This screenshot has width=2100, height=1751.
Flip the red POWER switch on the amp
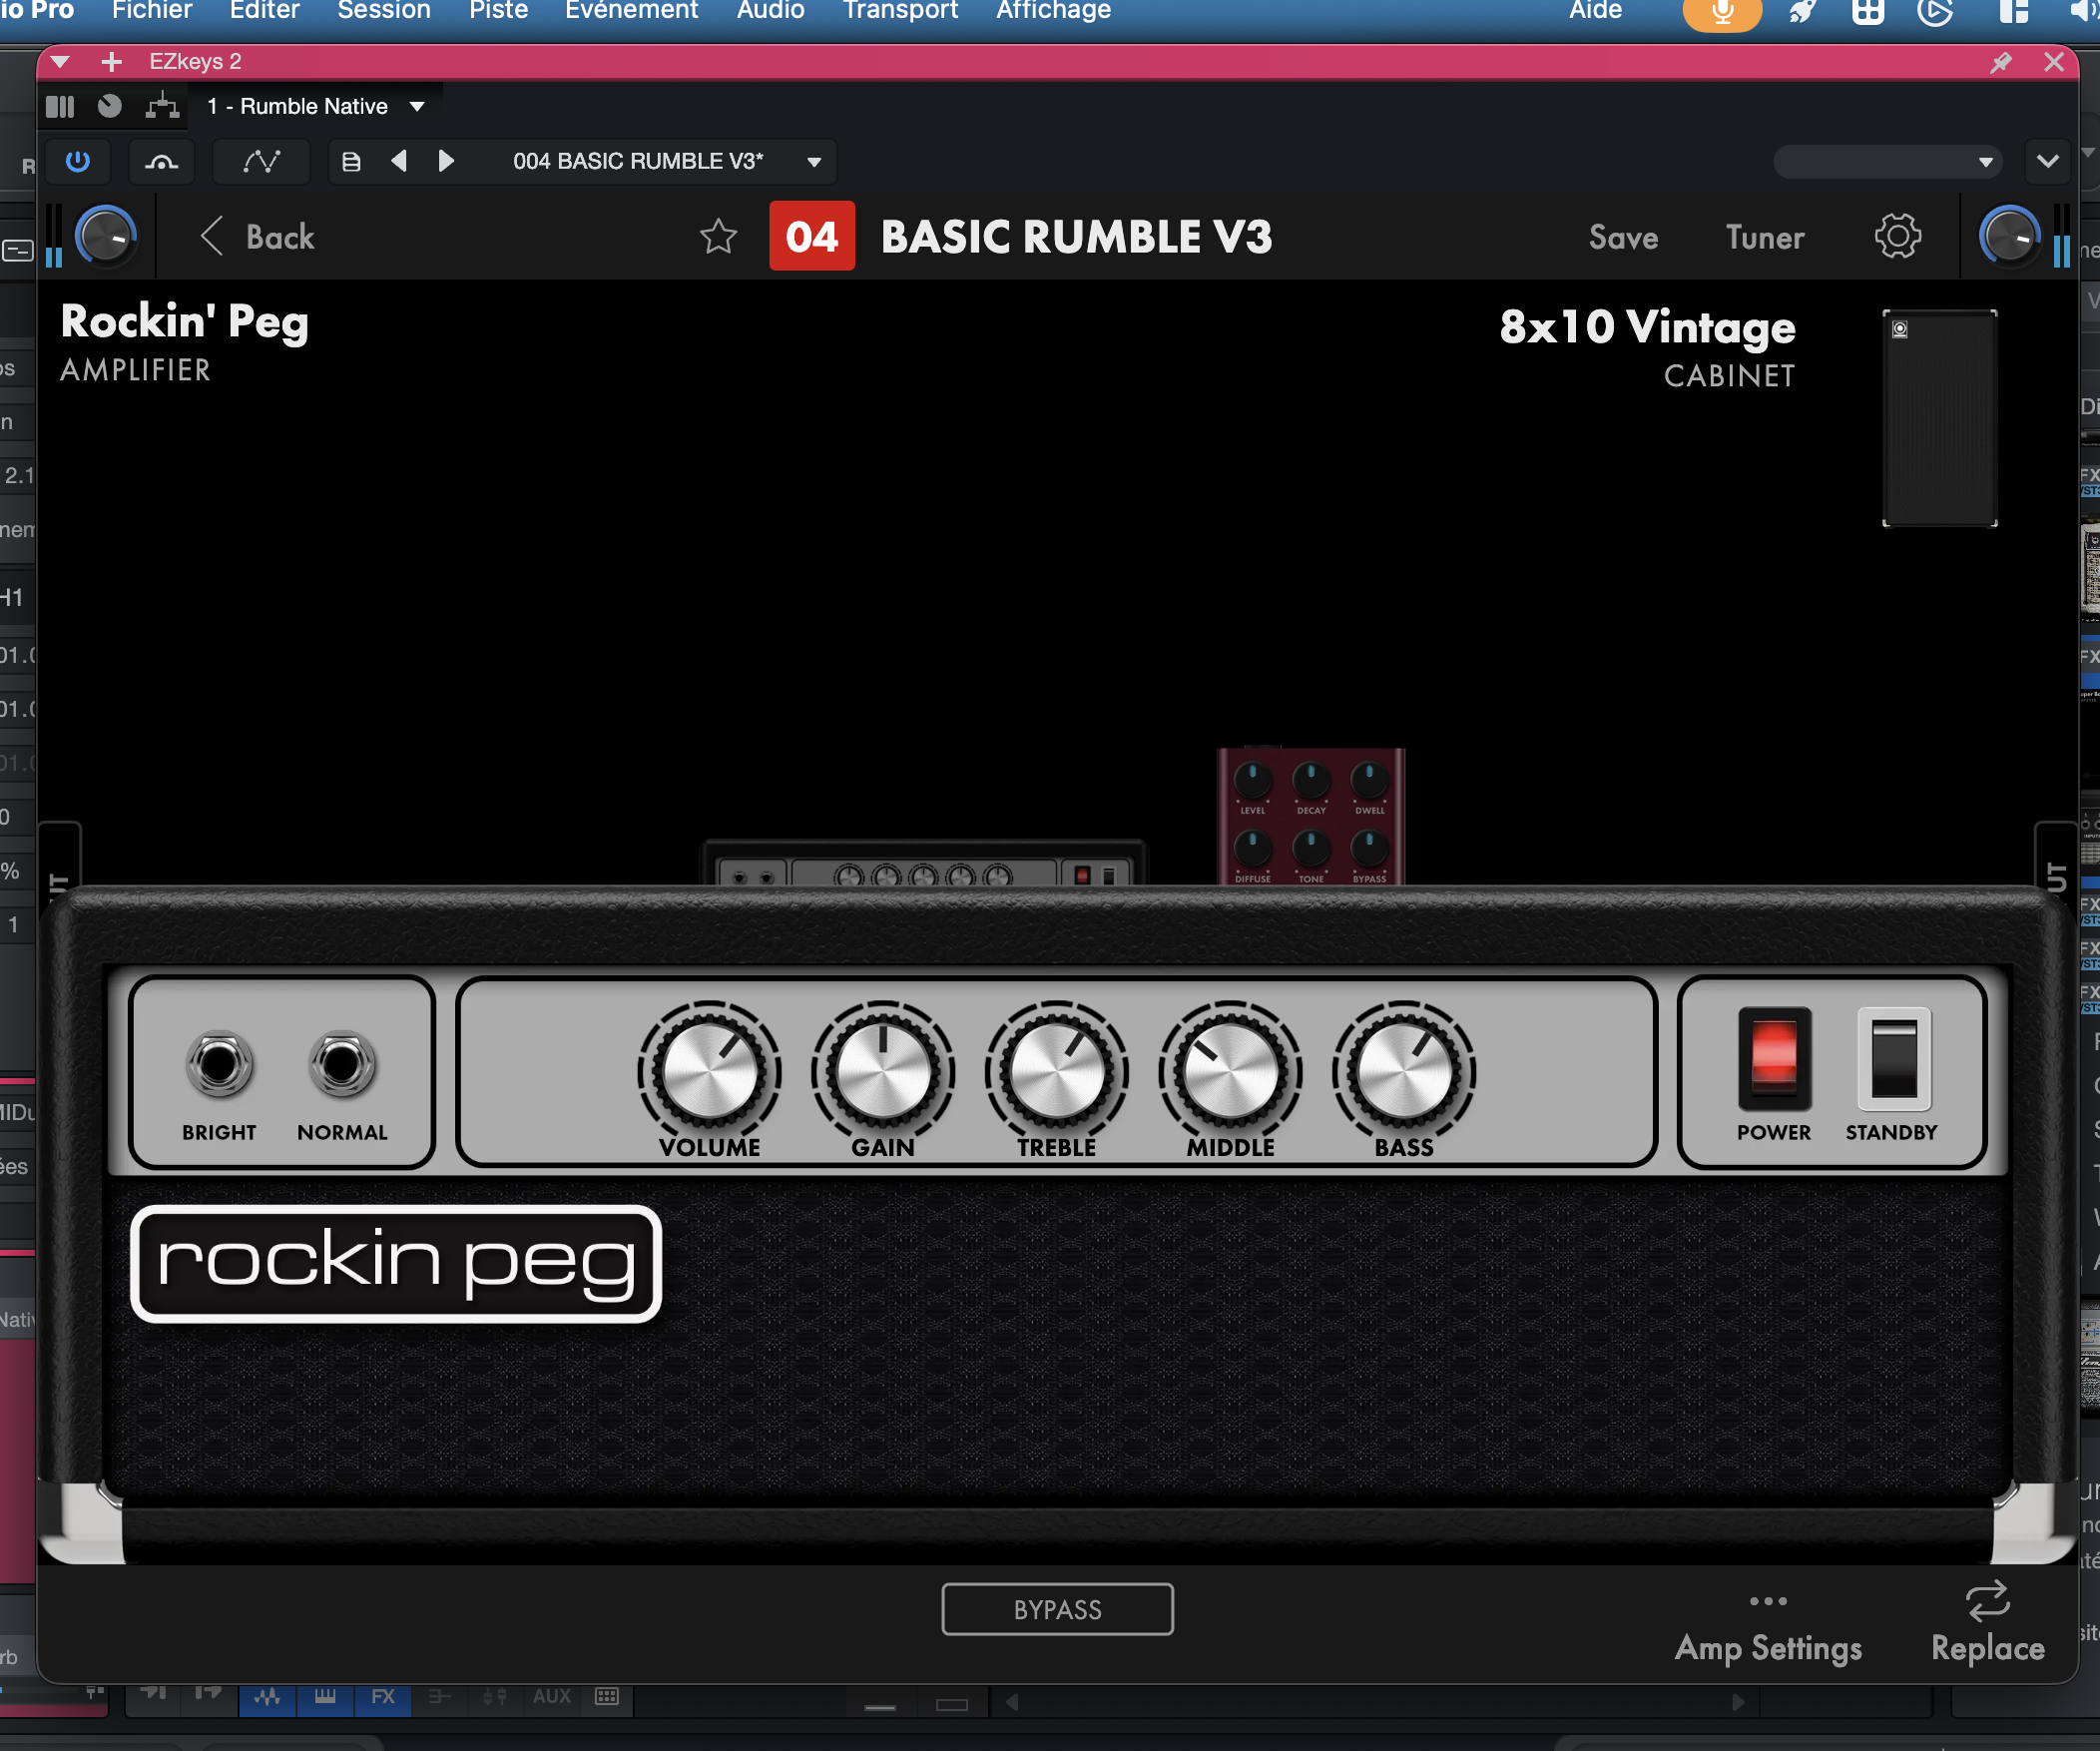tap(1774, 1058)
